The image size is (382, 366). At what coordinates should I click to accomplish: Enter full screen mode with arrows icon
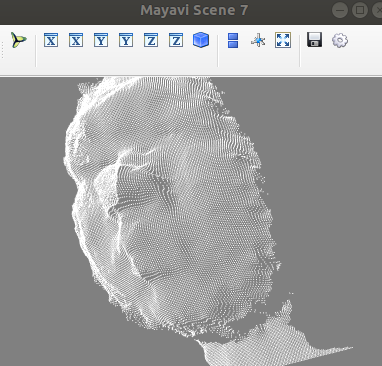pyautogui.click(x=283, y=40)
